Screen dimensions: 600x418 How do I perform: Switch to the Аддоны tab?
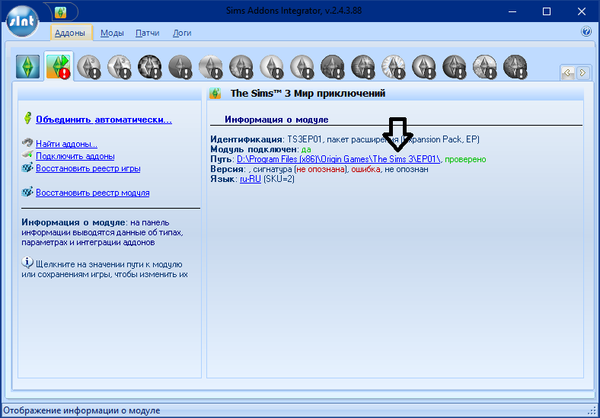[x=70, y=33]
